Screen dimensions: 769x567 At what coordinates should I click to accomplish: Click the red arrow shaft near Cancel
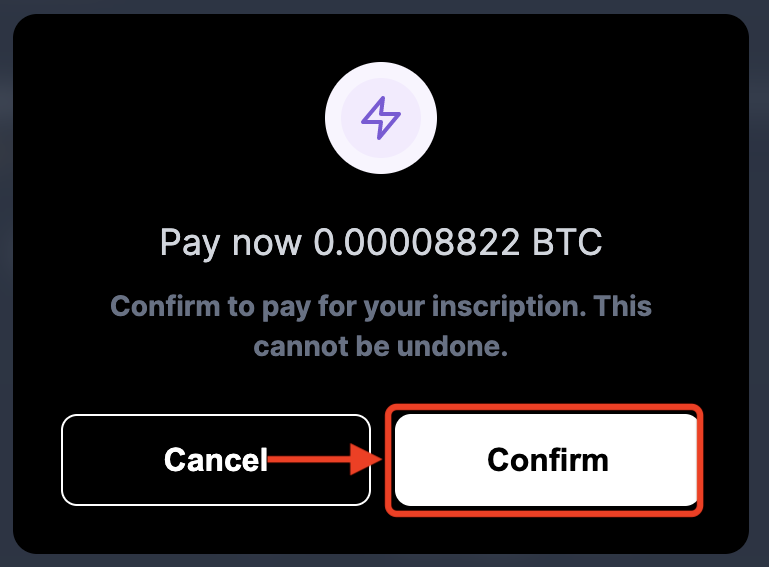click(x=309, y=460)
